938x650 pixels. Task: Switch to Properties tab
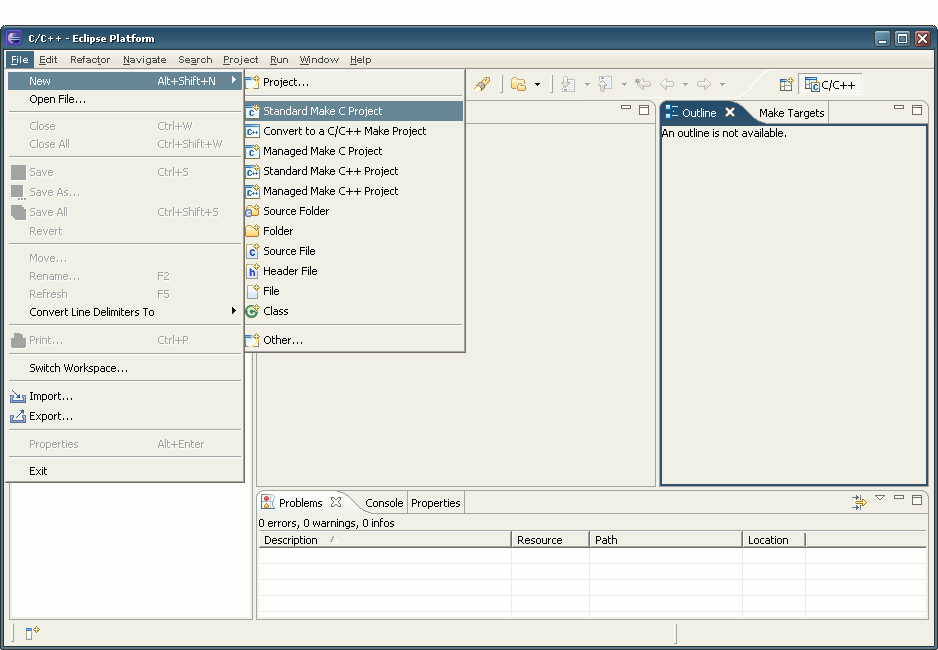[436, 503]
